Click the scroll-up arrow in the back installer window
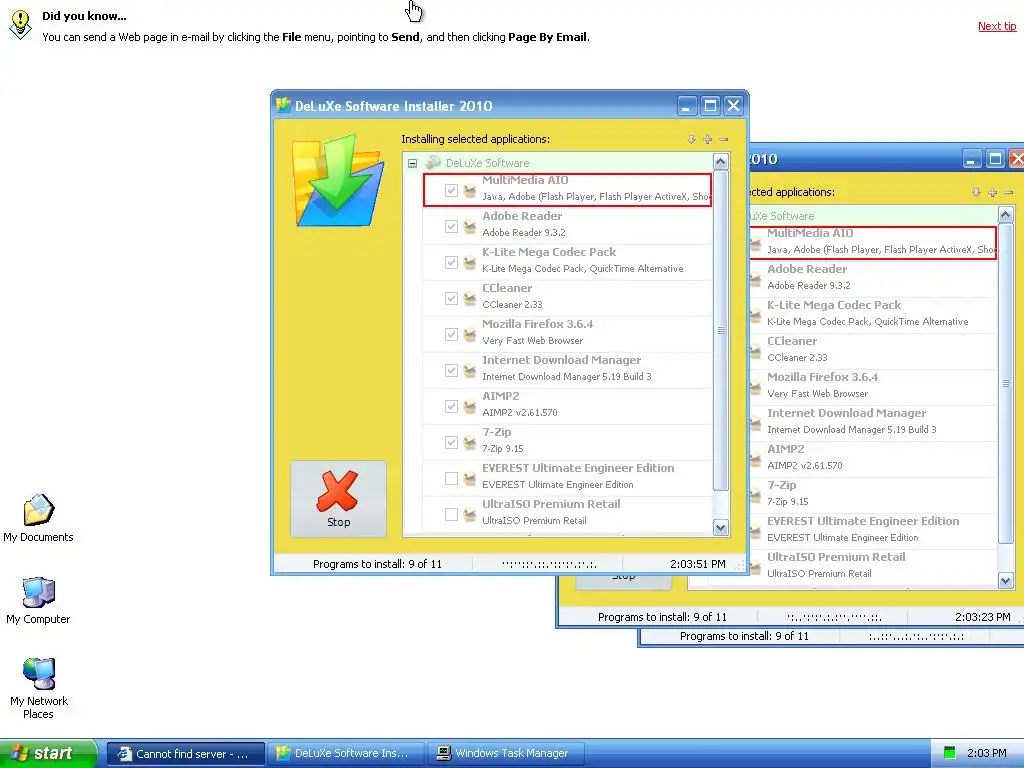 coord(1006,214)
